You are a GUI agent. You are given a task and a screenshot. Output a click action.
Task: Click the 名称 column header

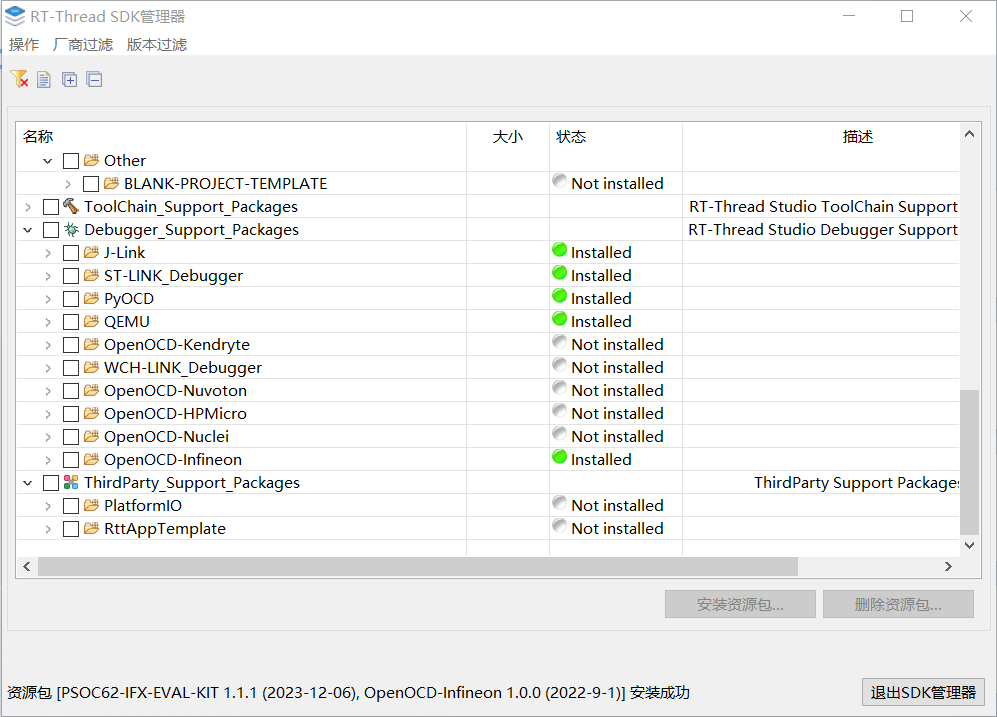coord(241,136)
